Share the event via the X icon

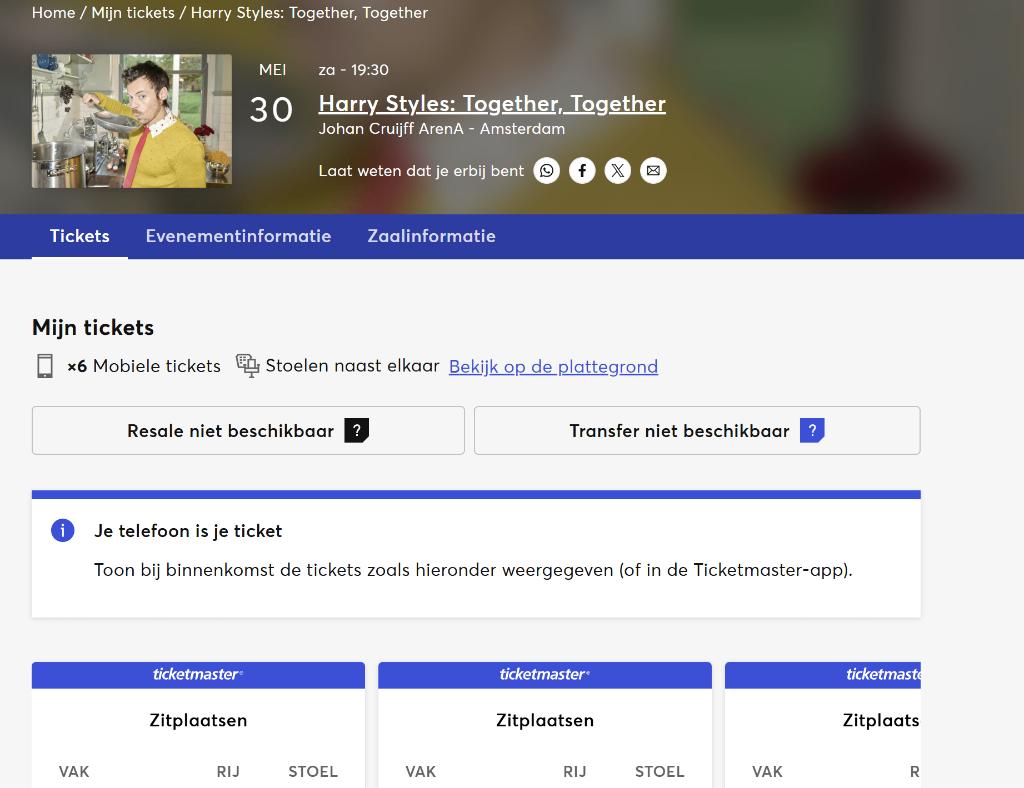[x=617, y=171]
